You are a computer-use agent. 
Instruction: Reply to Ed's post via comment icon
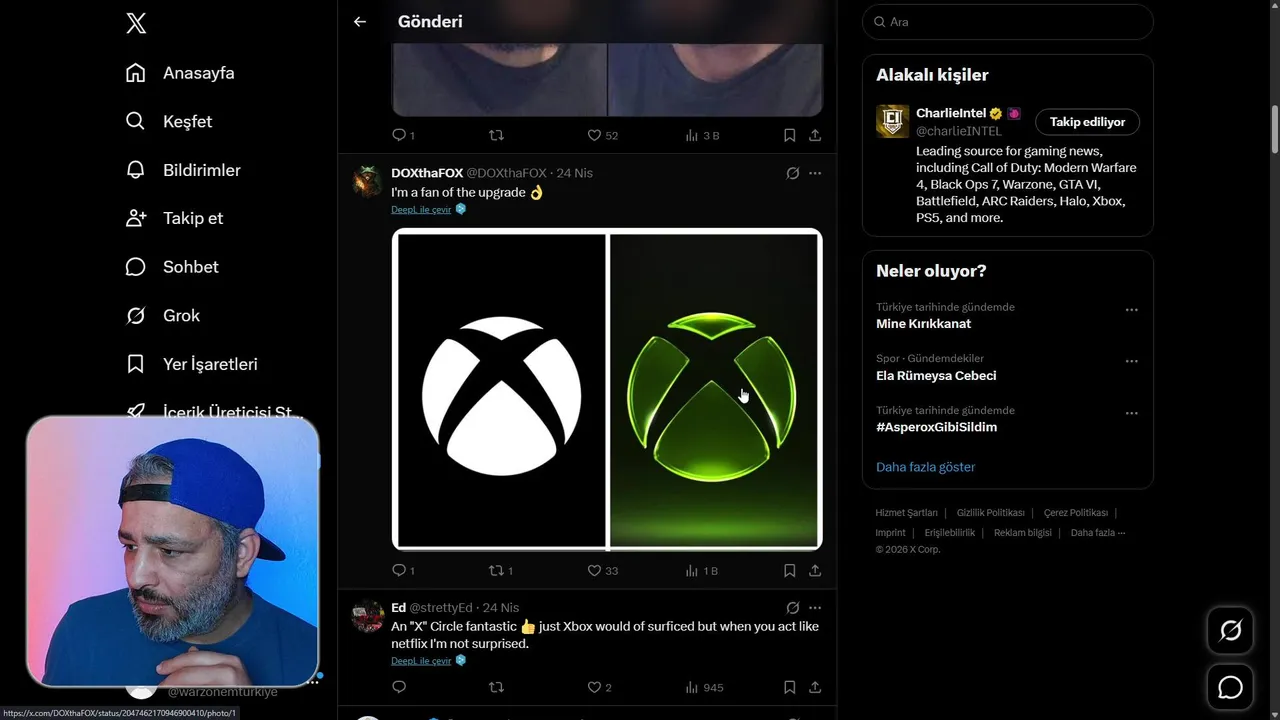coord(399,687)
